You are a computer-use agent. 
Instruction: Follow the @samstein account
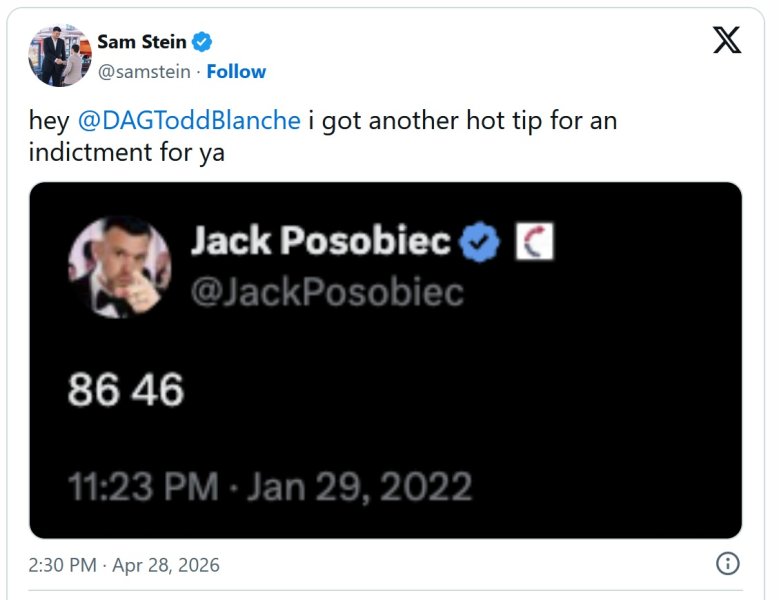[x=236, y=72]
